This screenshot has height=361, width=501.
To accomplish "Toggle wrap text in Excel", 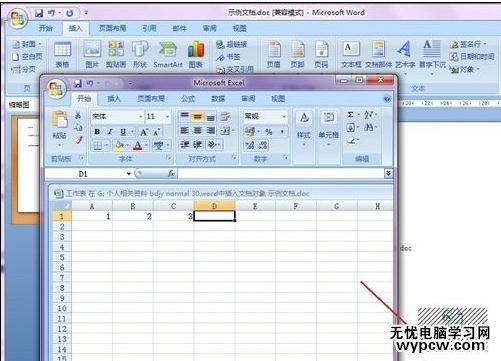I will [x=225, y=117].
